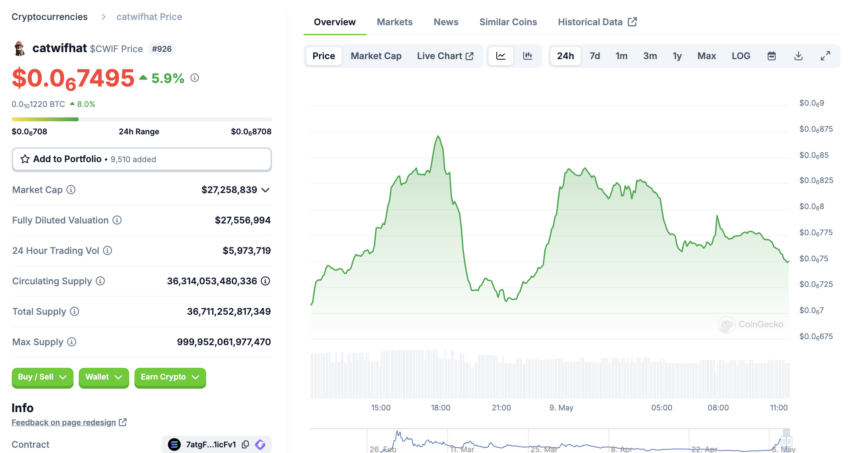This screenshot has width=850, height=453.
Task: Click the 7atgF...1icFv1 contract address
Action: coord(211,444)
